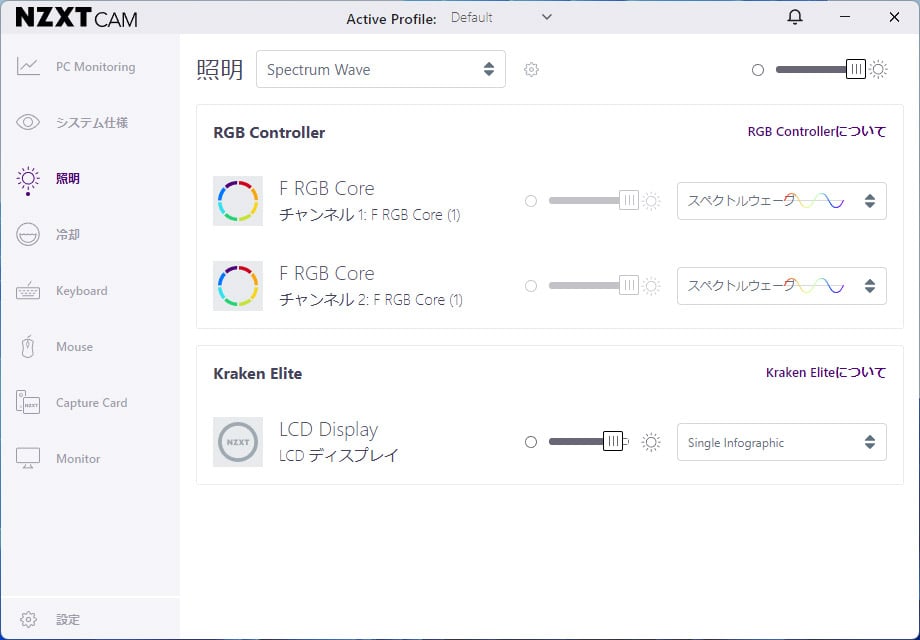
Task: Open channel 2 スペクトルウェーブ effect dropdown
Action: [782, 286]
